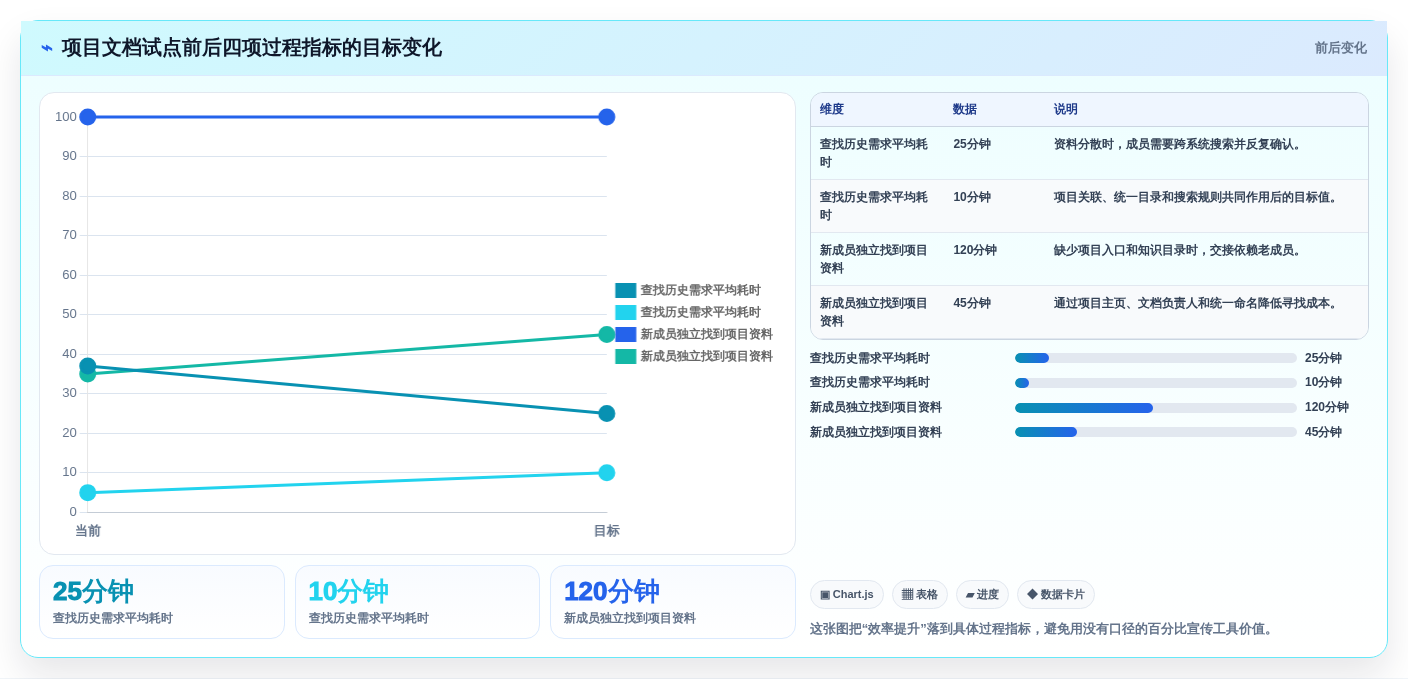Click the 表格 chip
Viewport: 1408px width, 679px height.
coord(920,595)
